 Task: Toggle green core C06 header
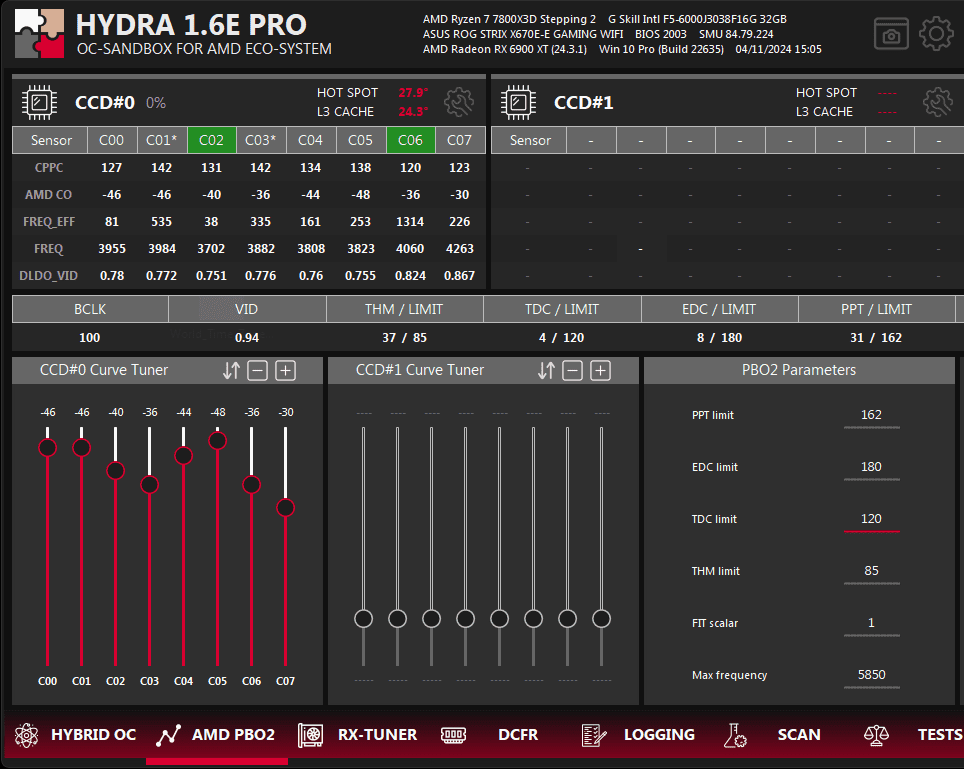[x=410, y=140]
